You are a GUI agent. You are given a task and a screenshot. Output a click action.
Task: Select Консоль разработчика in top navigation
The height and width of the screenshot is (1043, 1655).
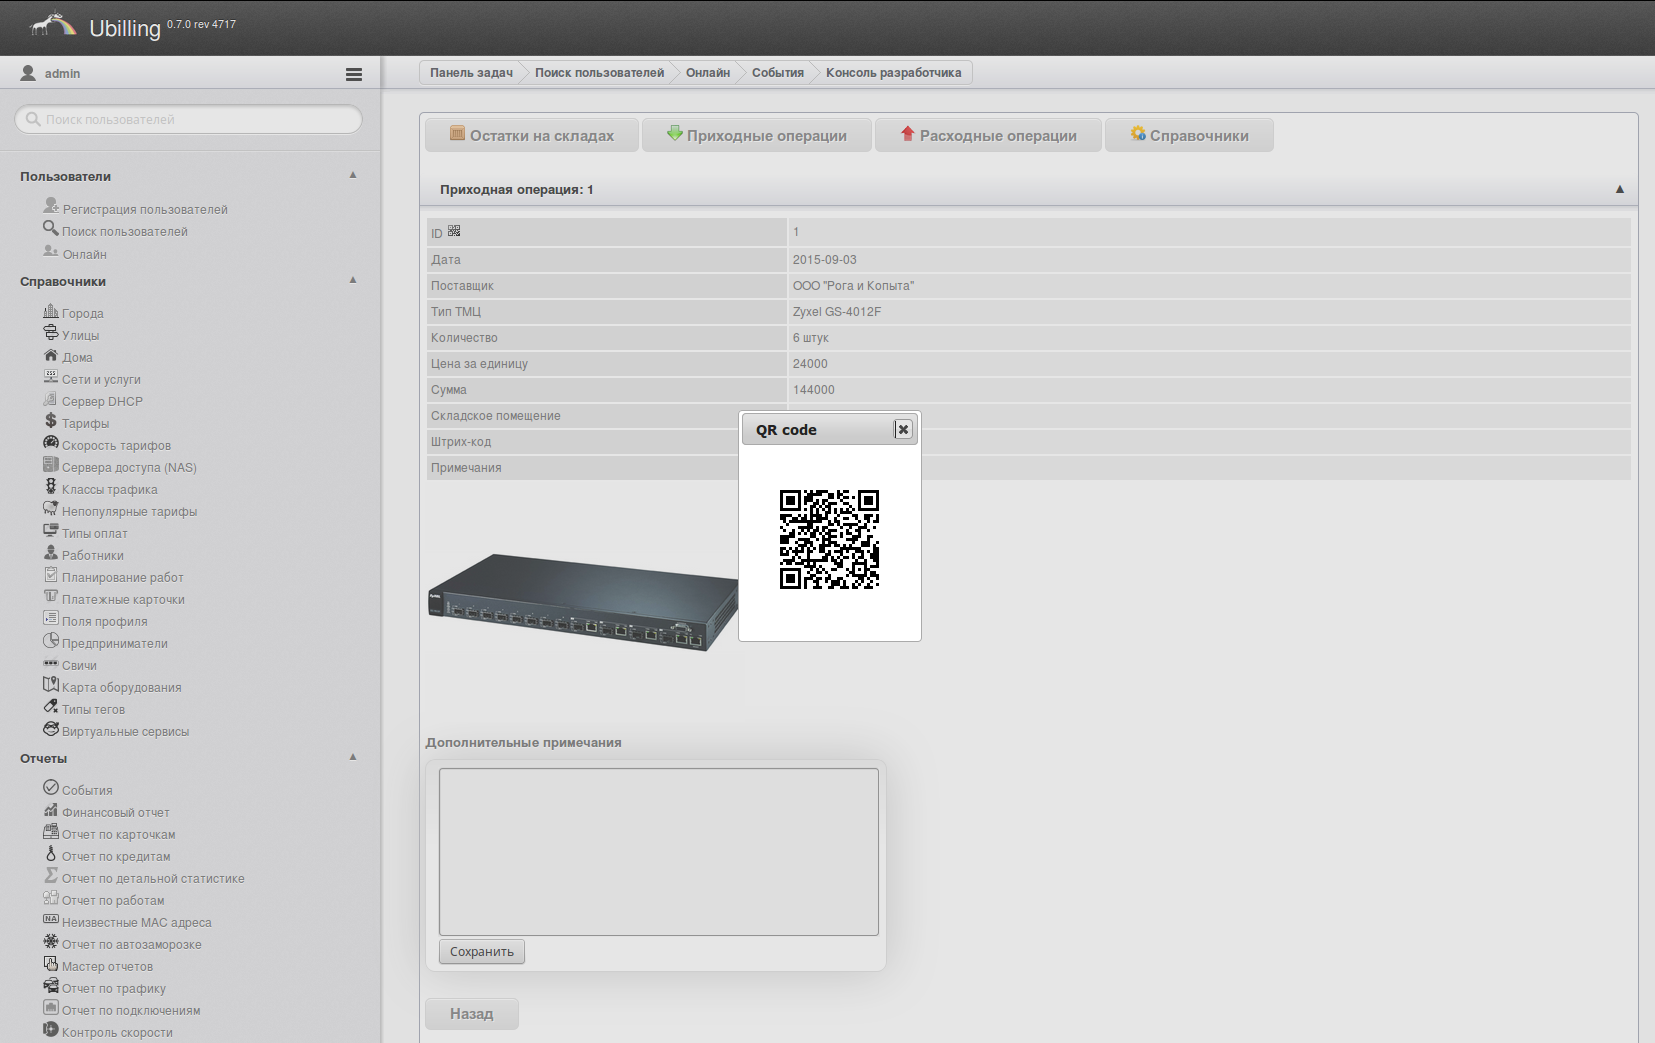(893, 73)
